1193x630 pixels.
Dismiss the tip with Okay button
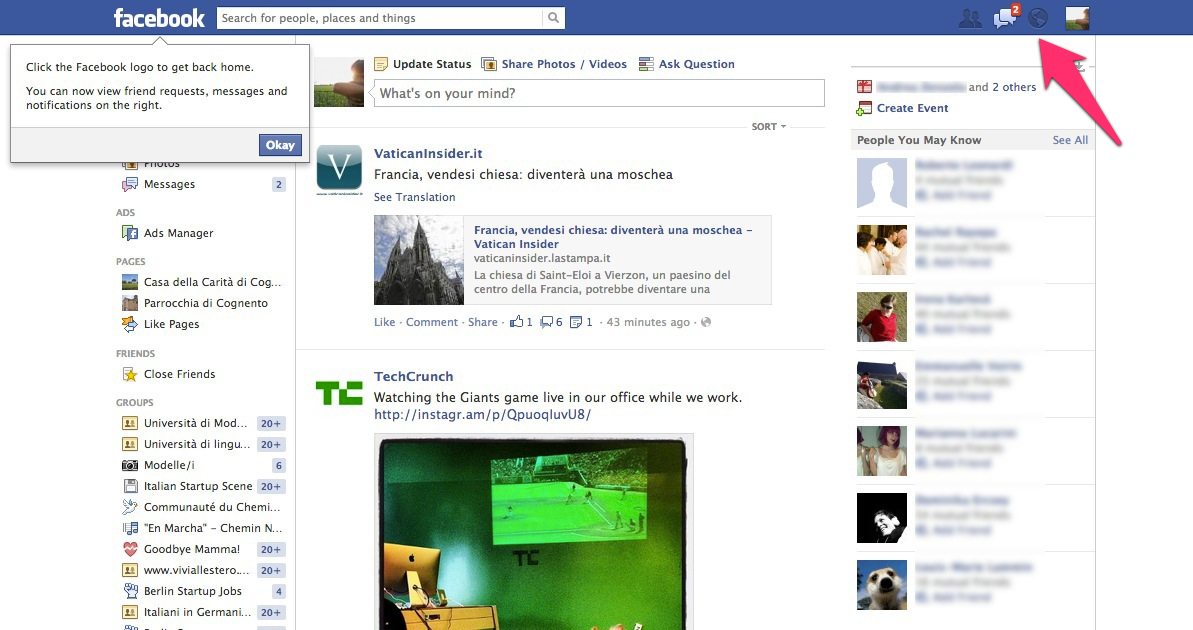[x=280, y=145]
